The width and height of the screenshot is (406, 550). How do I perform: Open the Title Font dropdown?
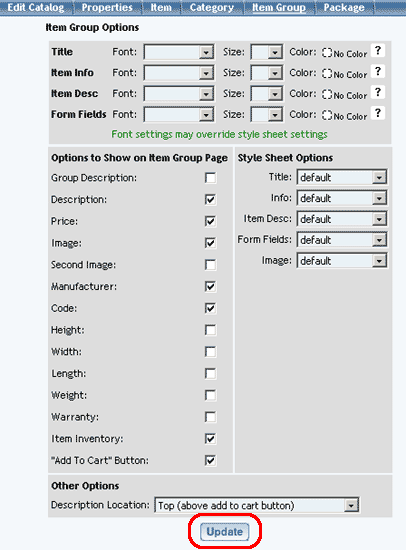179,53
